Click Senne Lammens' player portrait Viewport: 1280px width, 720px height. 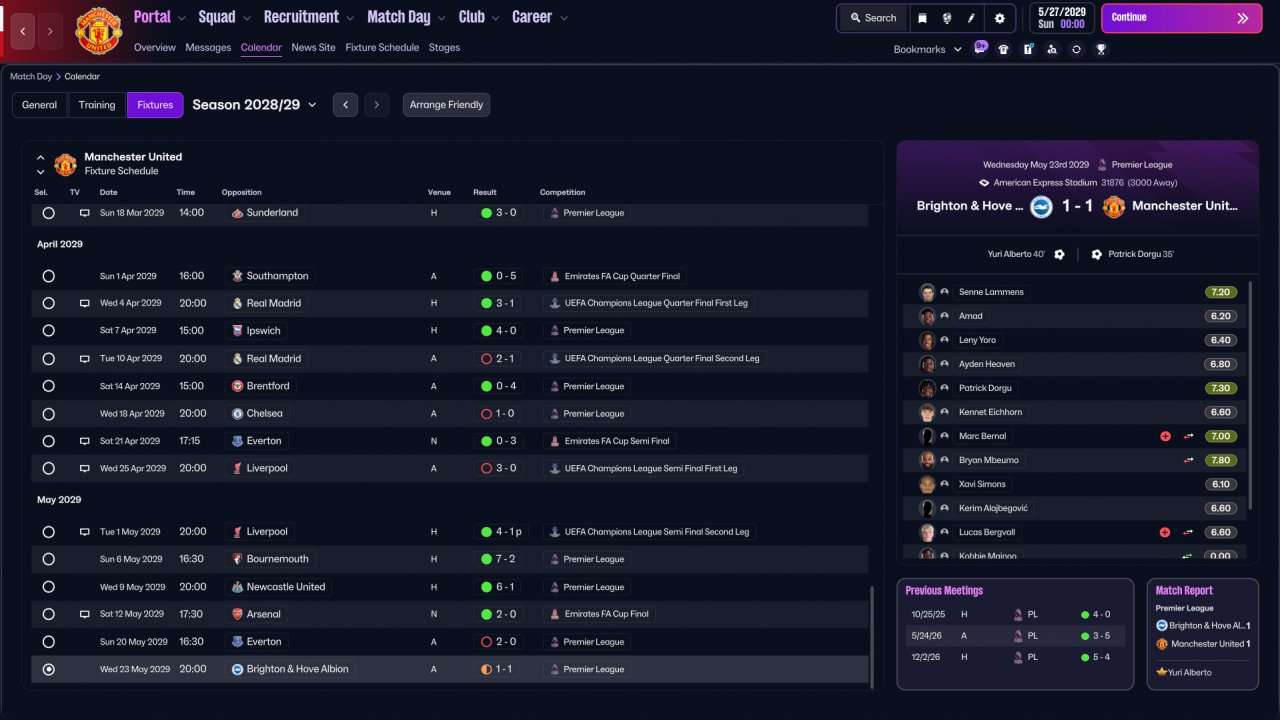click(x=927, y=292)
